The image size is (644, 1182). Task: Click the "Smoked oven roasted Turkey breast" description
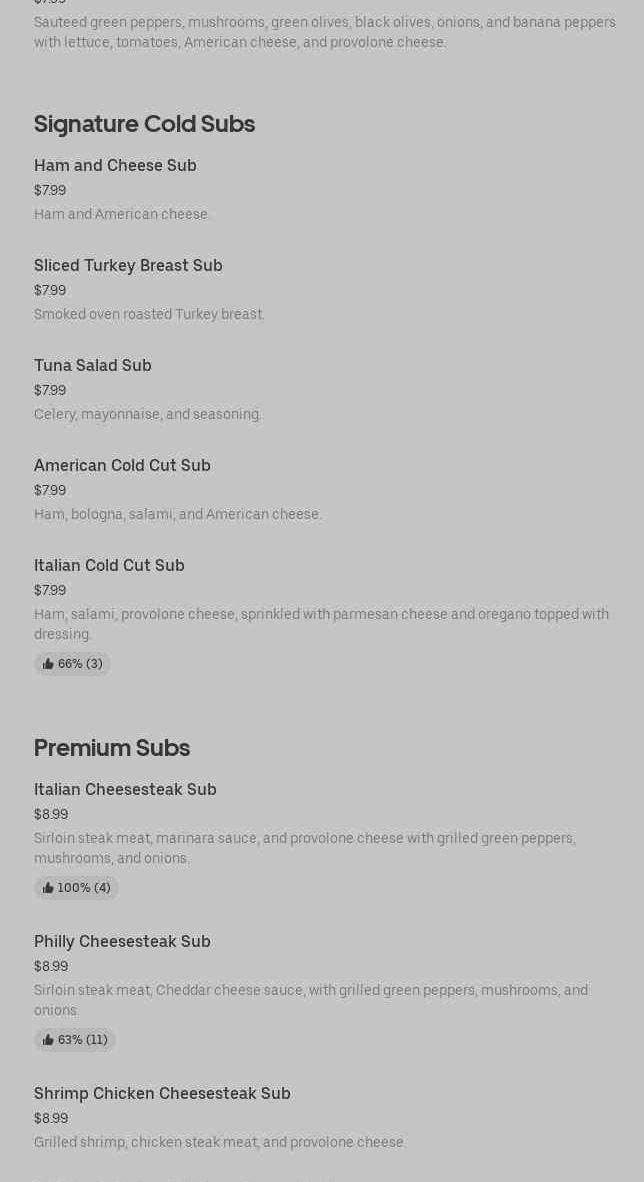[149, 314]
